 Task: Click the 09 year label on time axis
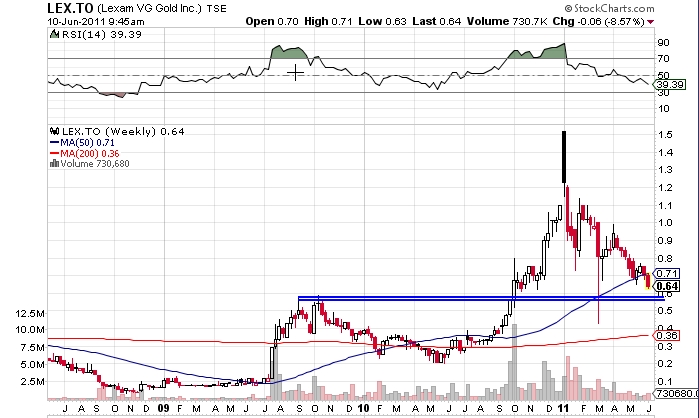tap(164, 408)
